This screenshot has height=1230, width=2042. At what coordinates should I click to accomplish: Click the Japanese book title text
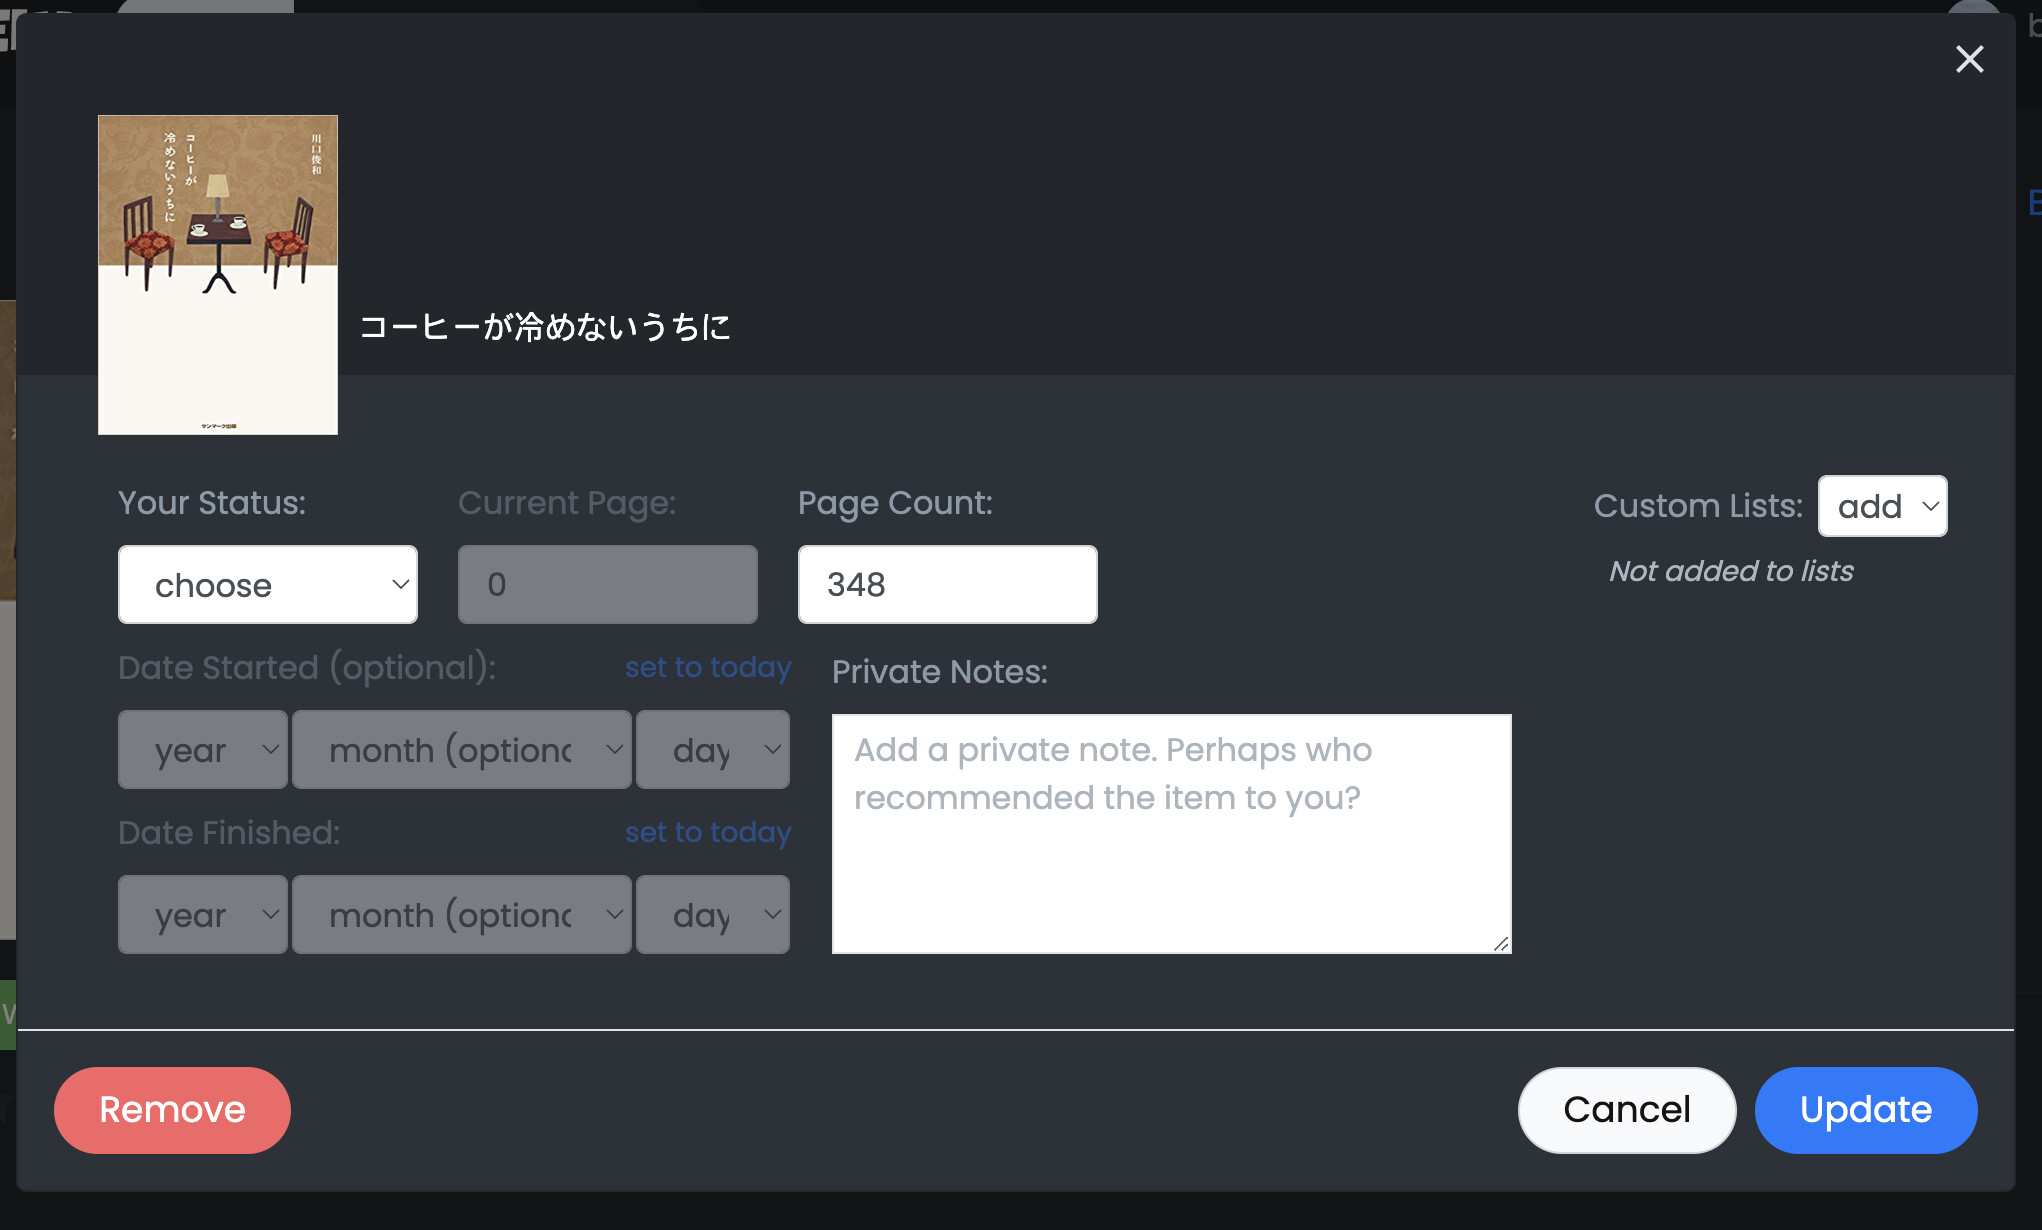[545, 327]
